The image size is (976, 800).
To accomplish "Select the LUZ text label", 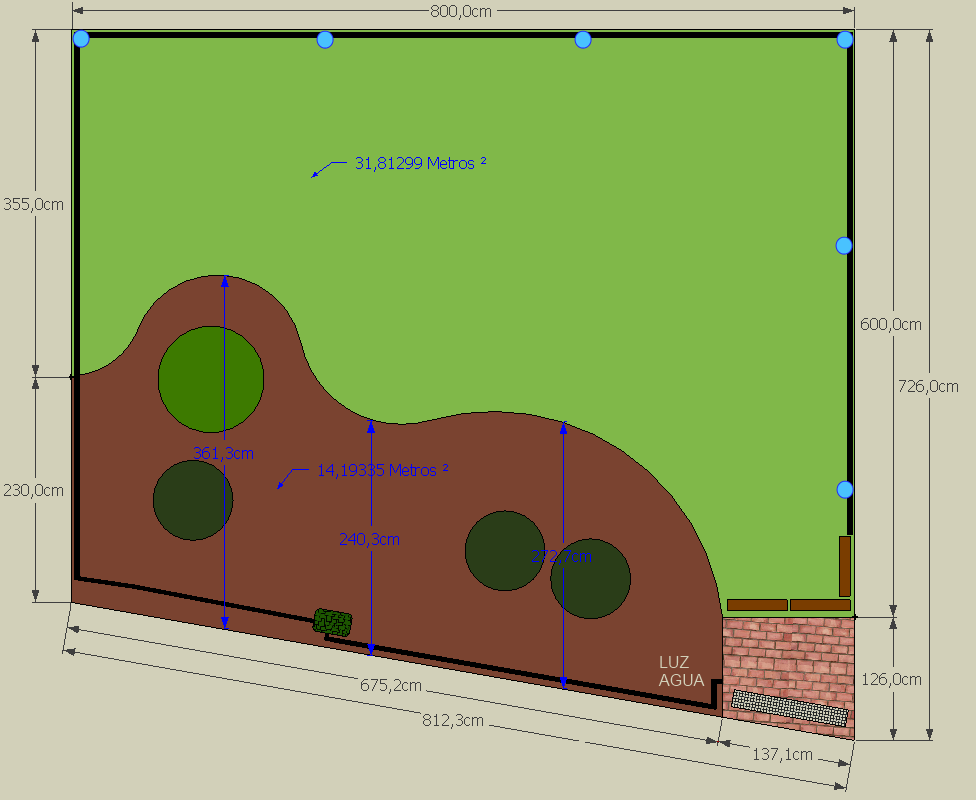I will click(x=674, y=662).
